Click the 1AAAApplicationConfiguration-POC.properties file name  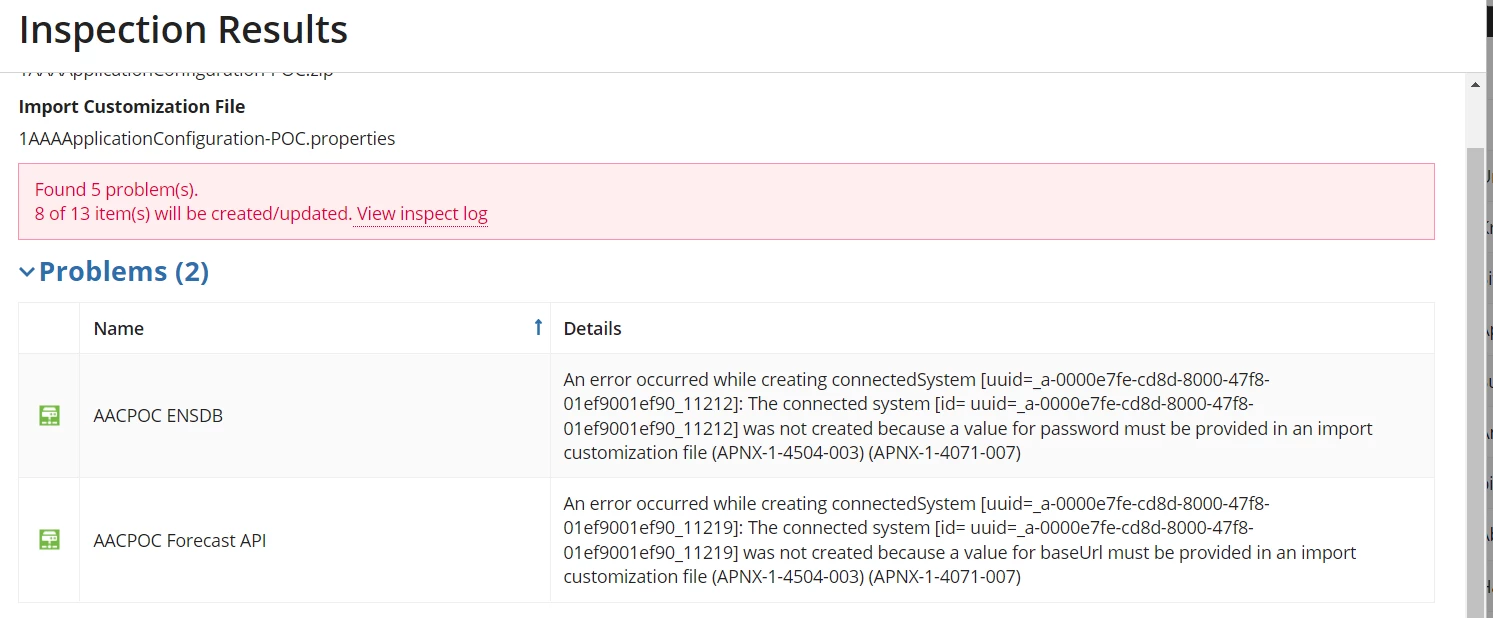click(x=207, y=138)
